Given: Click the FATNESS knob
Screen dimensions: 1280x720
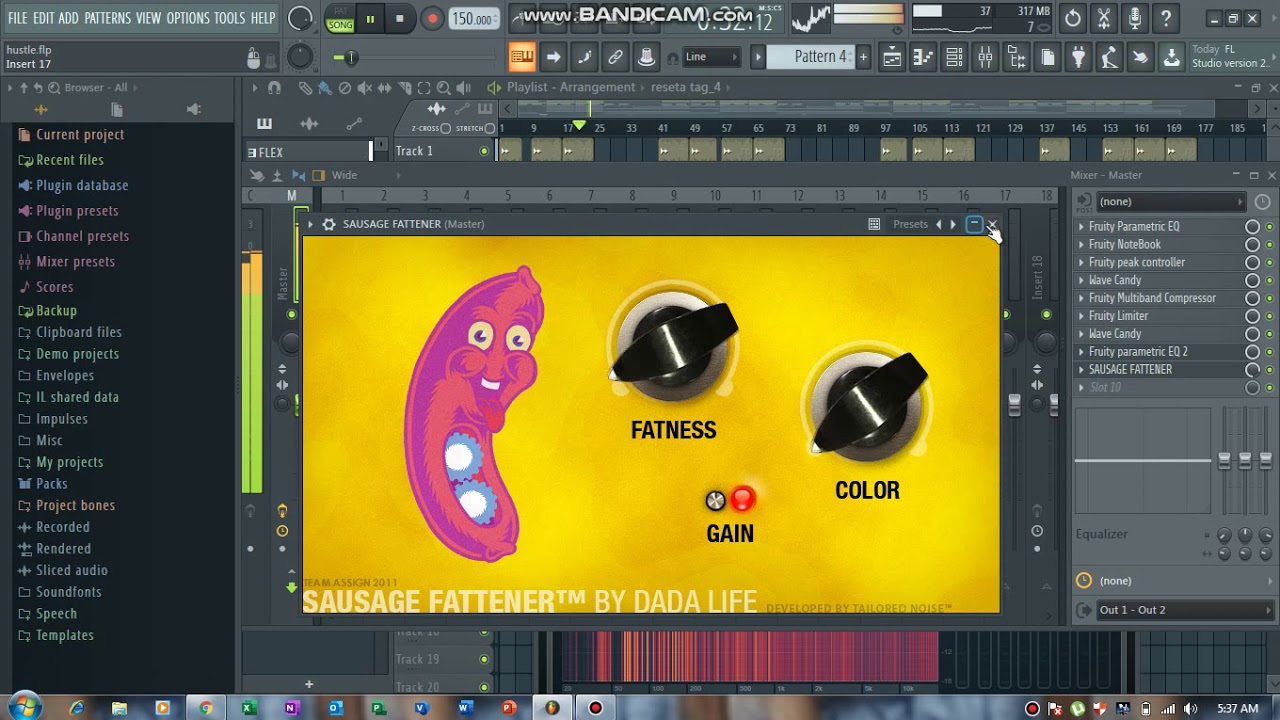Looking at the screenshot, I should tap(673, 344).
